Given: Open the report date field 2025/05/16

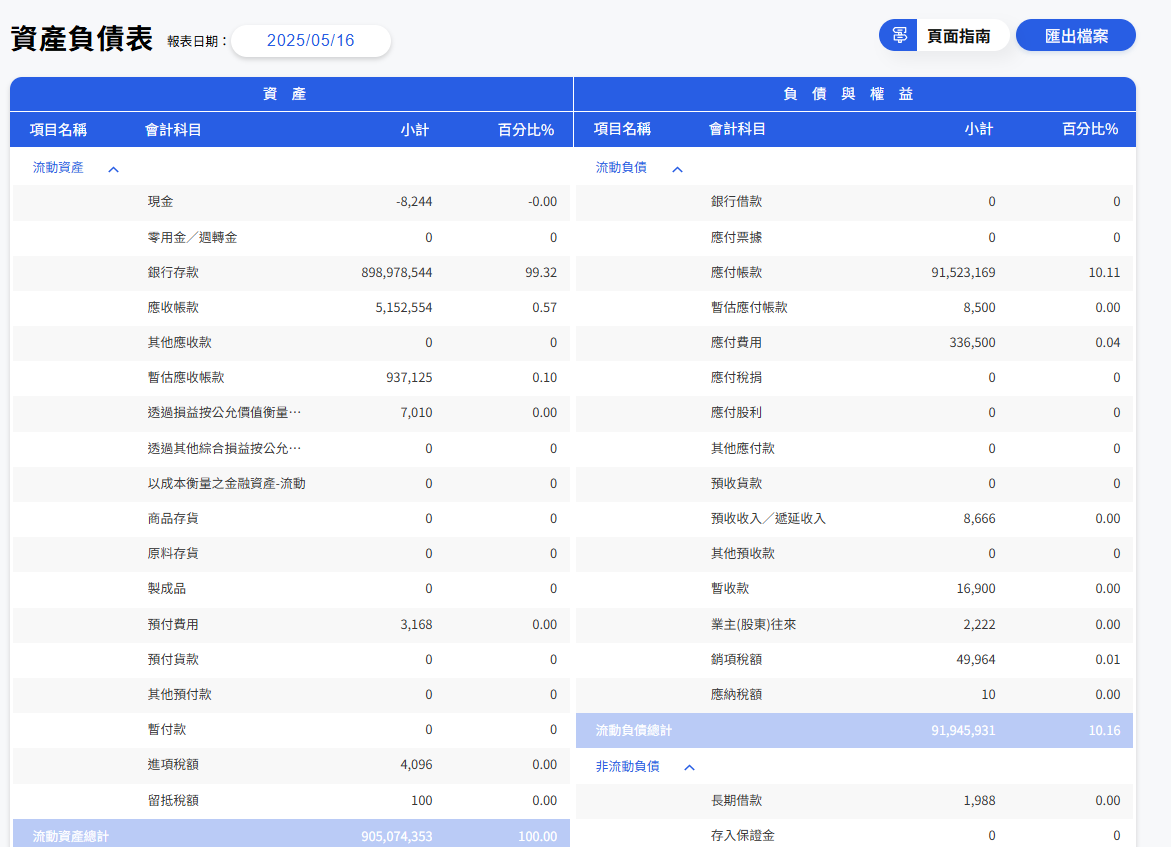Looking at the screenshot, I should tap(311, 40).
